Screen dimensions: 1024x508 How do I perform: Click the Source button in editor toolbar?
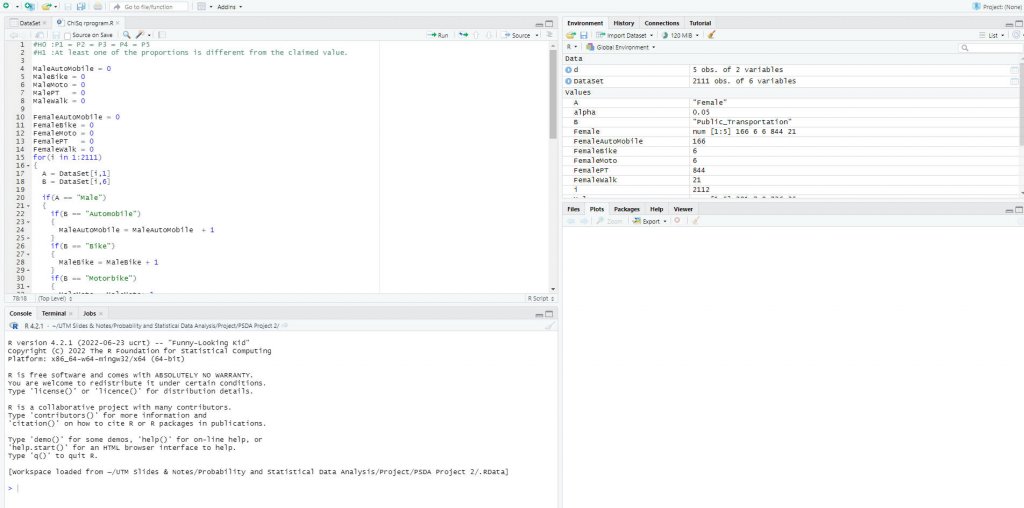tap(519, 35)
